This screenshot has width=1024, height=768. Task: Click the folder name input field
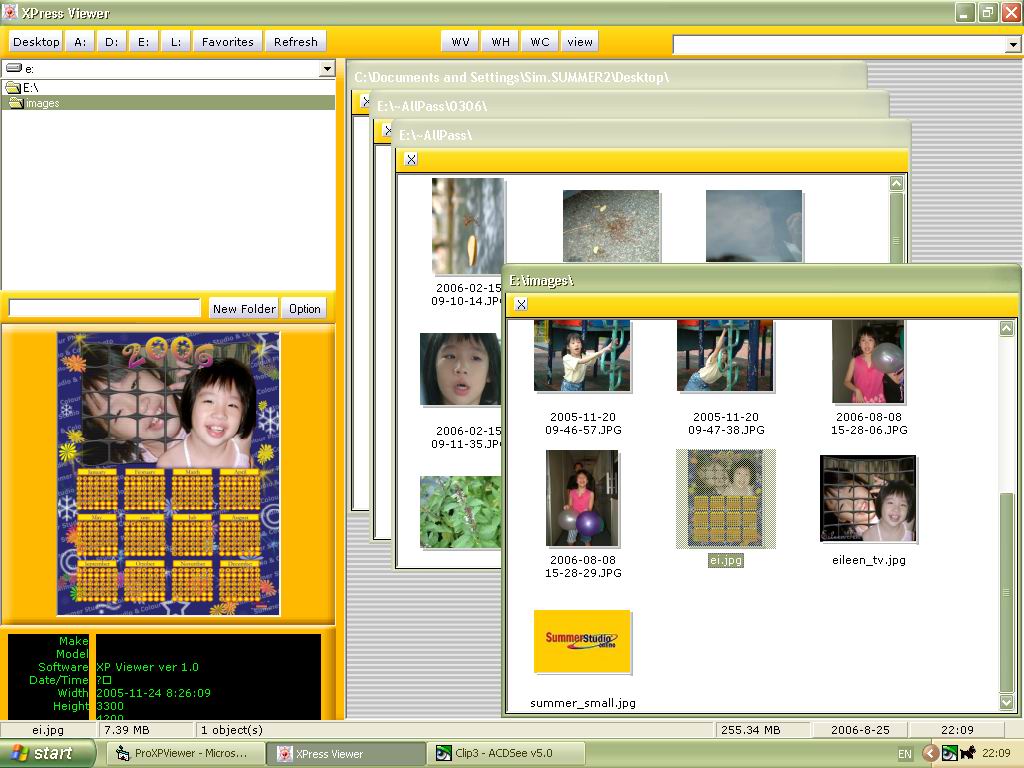pyautogui.click(x=105, y=308)
